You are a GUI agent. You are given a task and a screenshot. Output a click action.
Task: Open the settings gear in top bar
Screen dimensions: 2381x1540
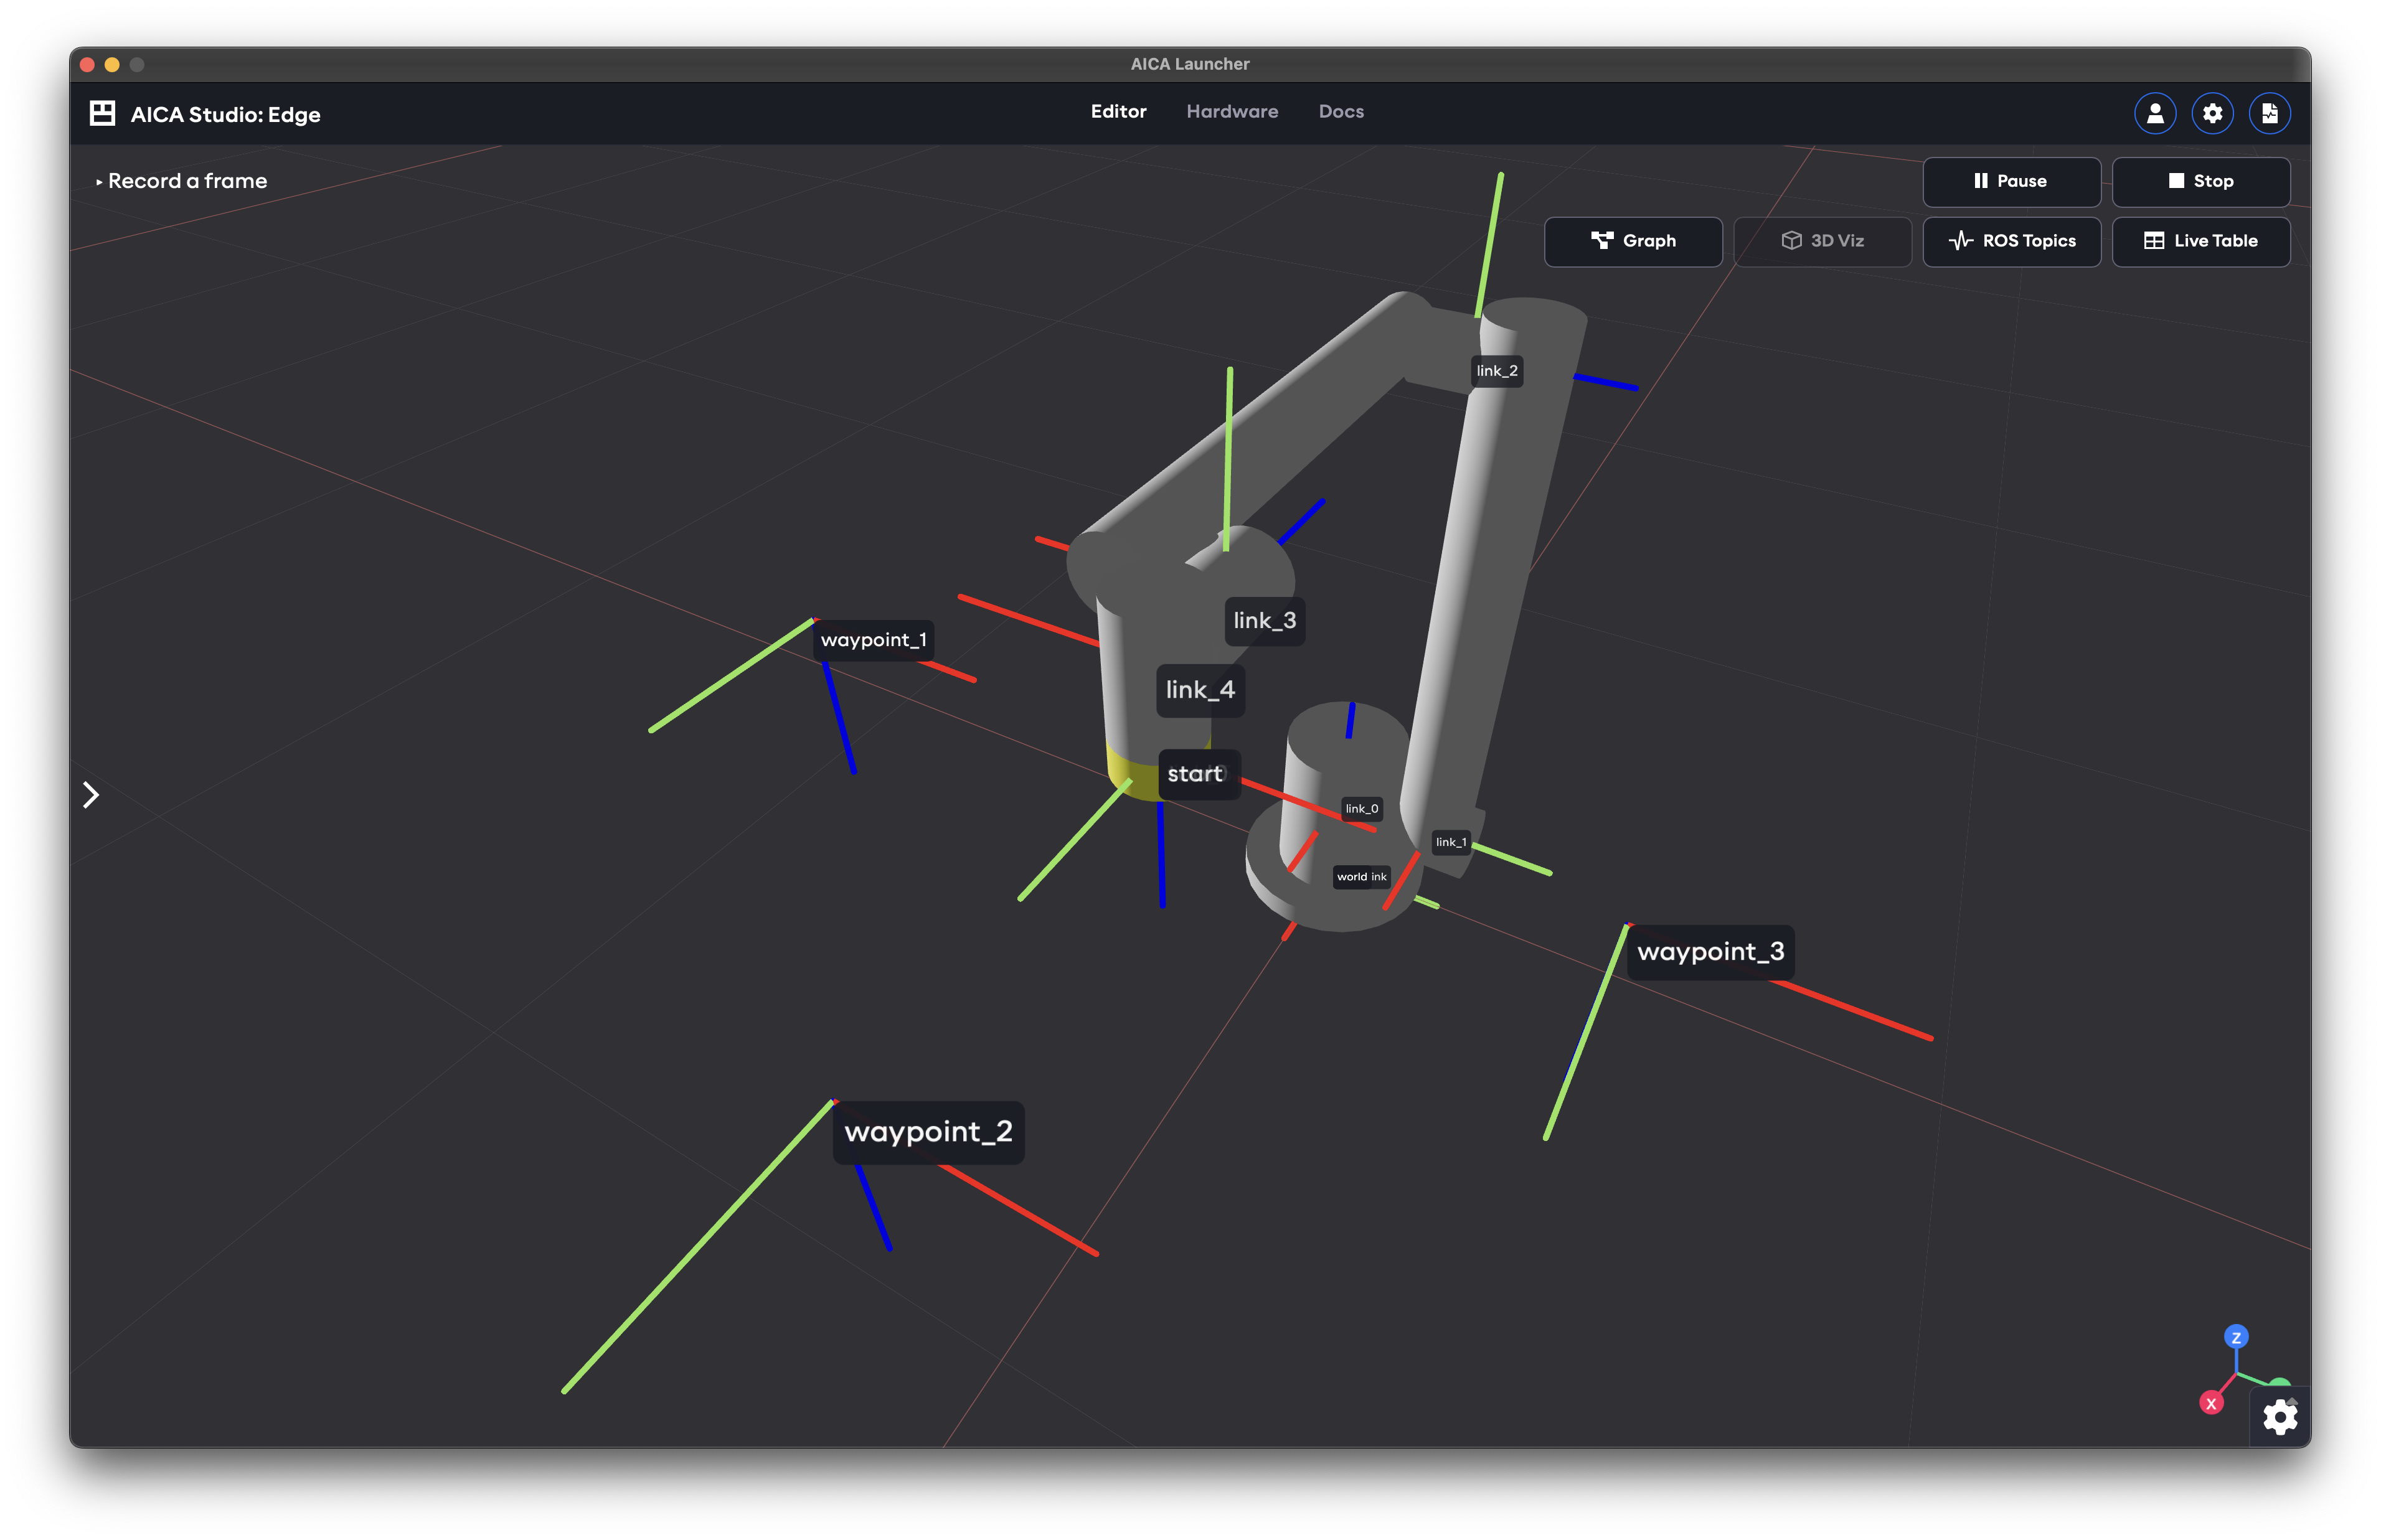pos(2212,113)
